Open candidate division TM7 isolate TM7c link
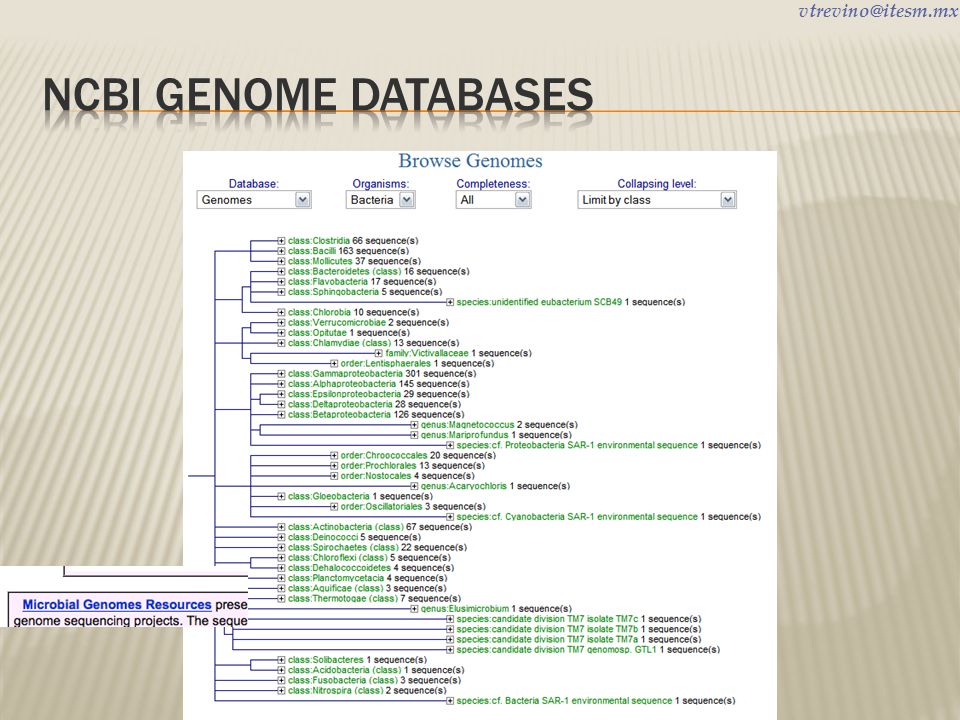This screenshot has height=720, width=960. click(x=547, y=619)
